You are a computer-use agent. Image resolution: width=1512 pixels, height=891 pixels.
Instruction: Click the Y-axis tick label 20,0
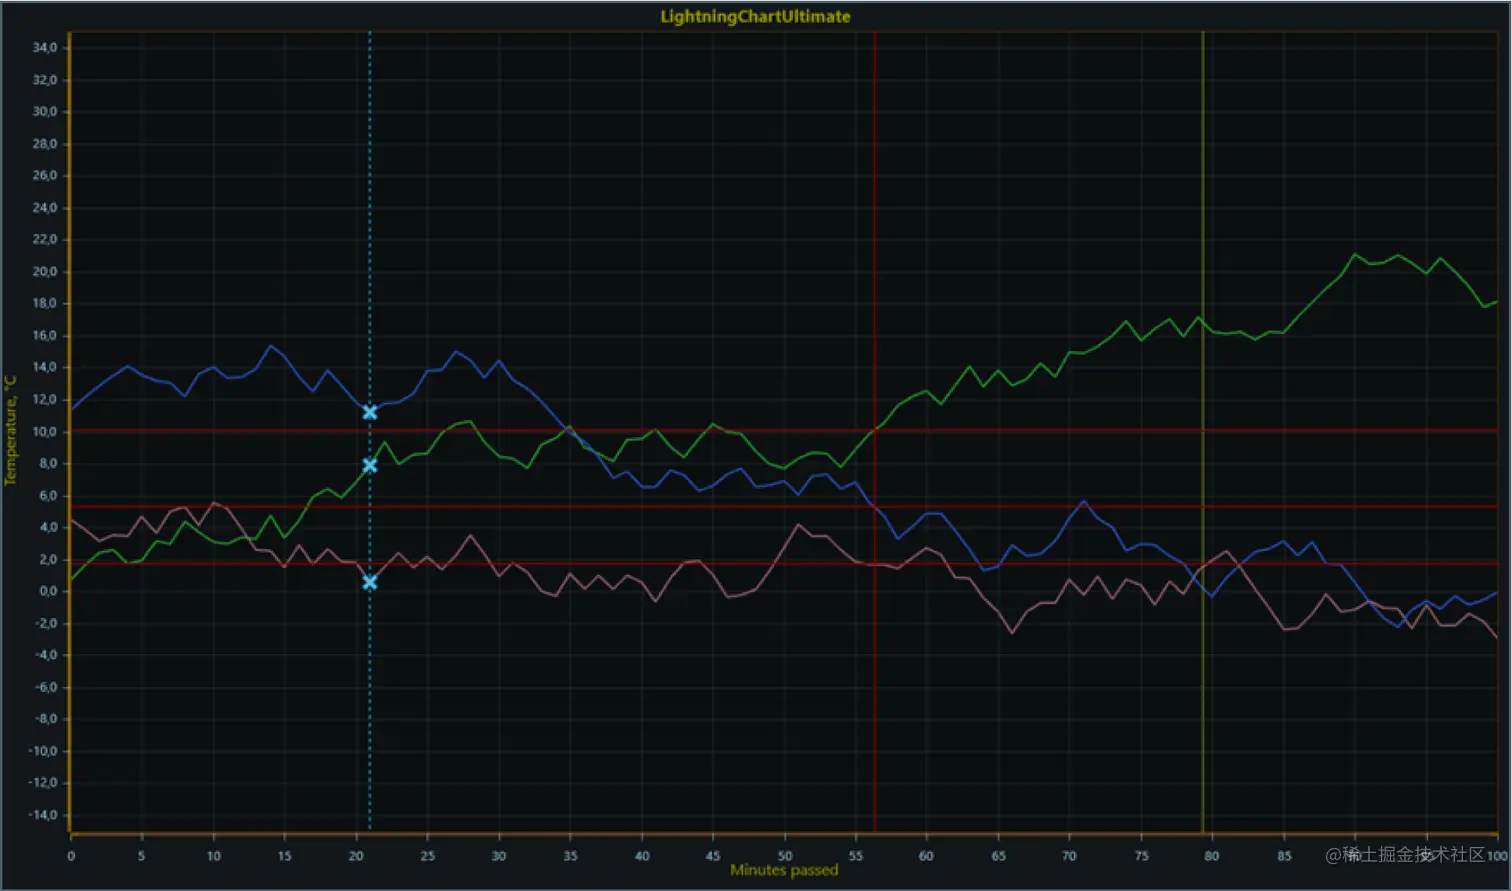point(45,272)
